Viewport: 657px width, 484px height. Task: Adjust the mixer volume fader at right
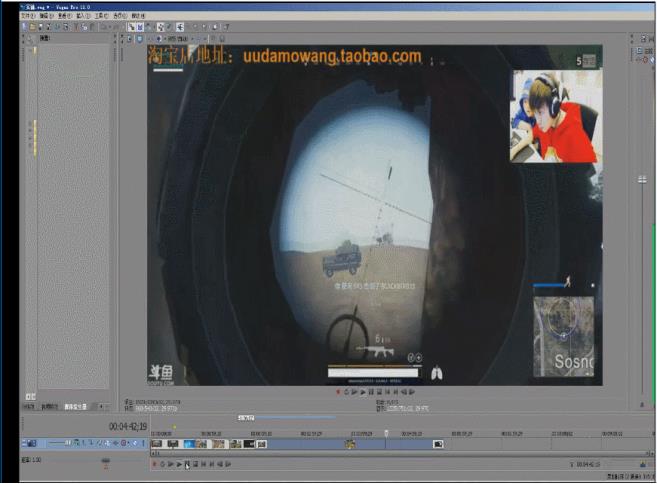642,180
